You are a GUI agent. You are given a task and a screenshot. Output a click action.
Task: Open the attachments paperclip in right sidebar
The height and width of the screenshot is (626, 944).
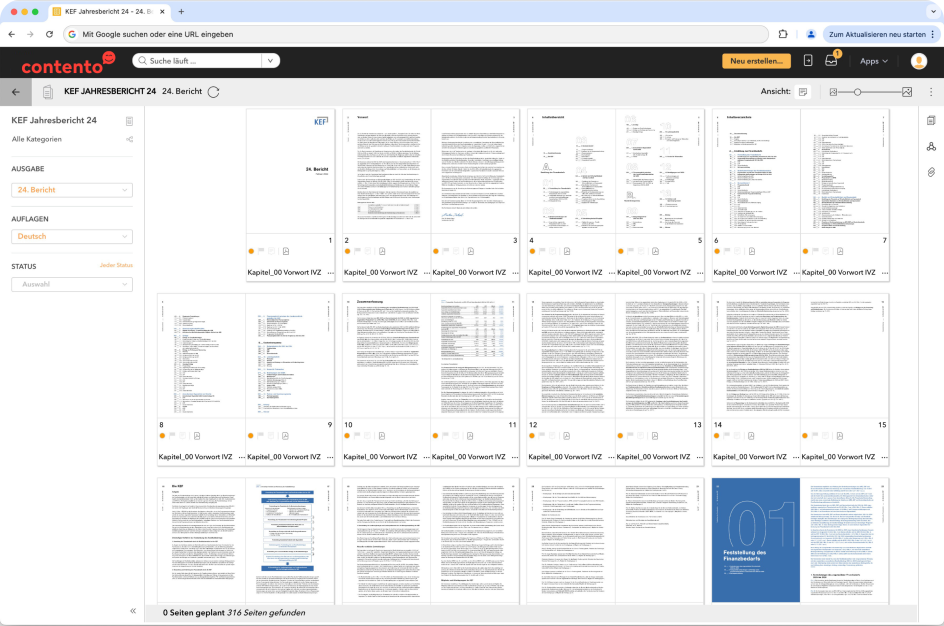click(x=930, y=173)
